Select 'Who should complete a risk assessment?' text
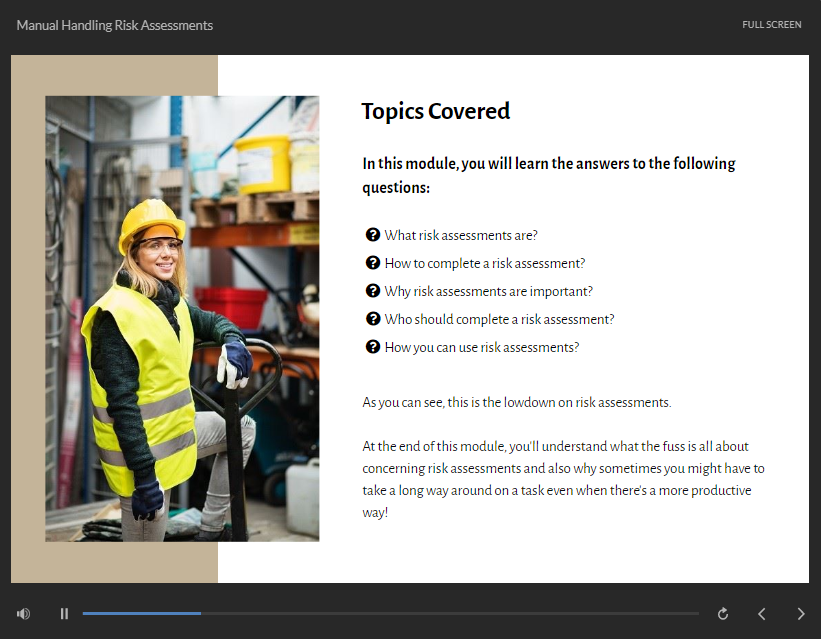The height and width of the screenshot is (639, 821). point(499,319)
